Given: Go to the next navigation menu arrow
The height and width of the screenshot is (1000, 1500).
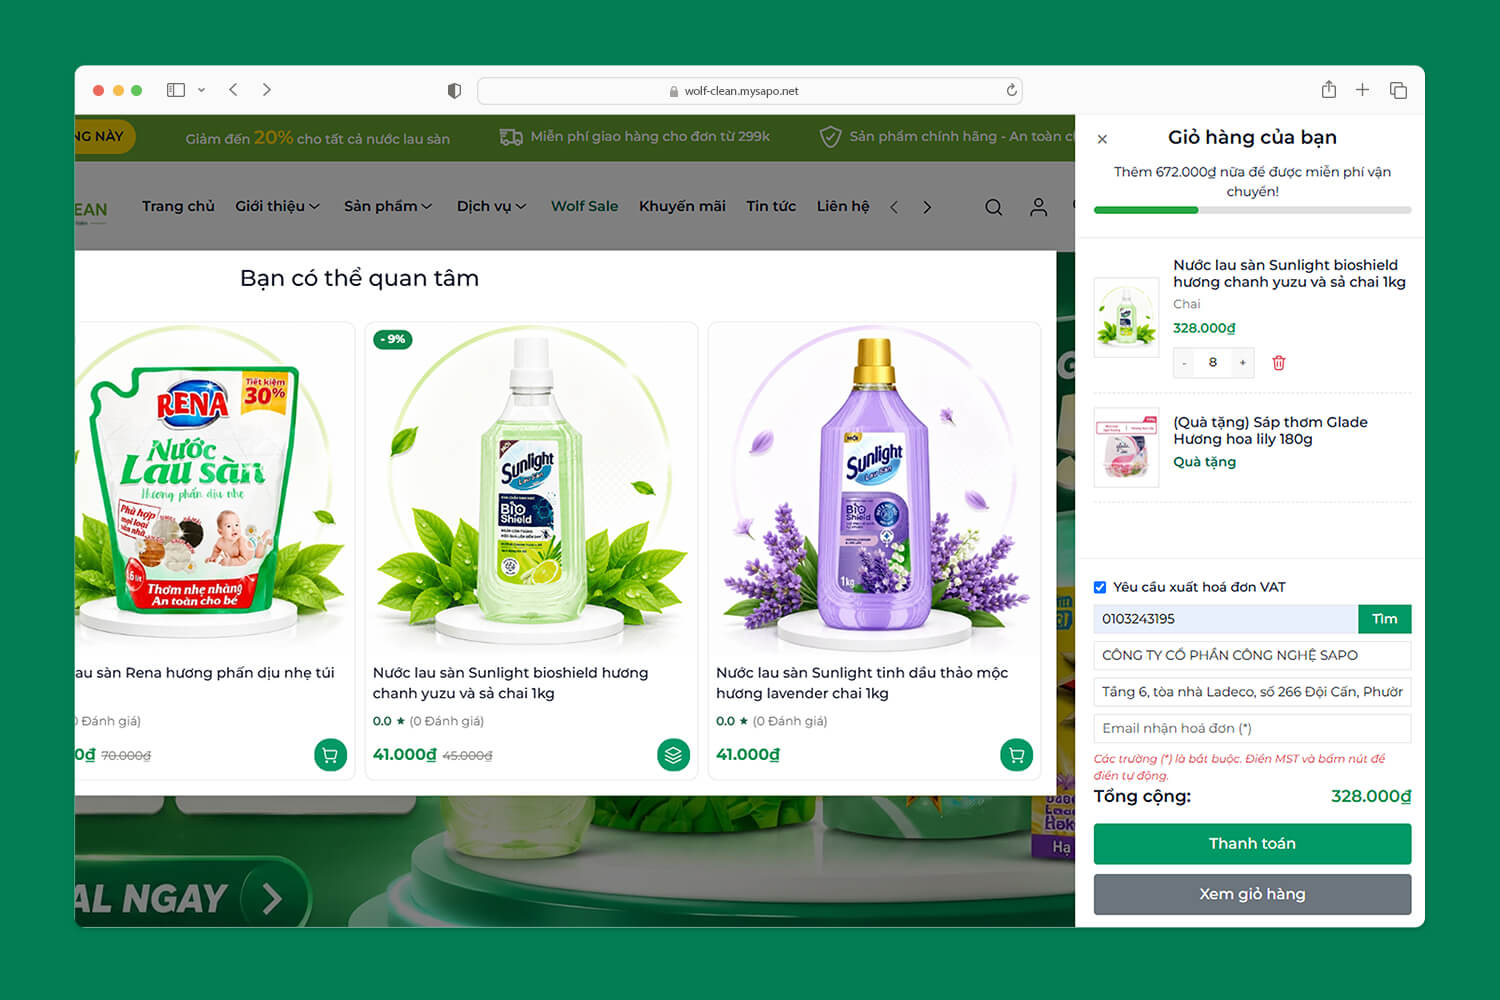Looking at the screenshot, I should tap(927, 207).
